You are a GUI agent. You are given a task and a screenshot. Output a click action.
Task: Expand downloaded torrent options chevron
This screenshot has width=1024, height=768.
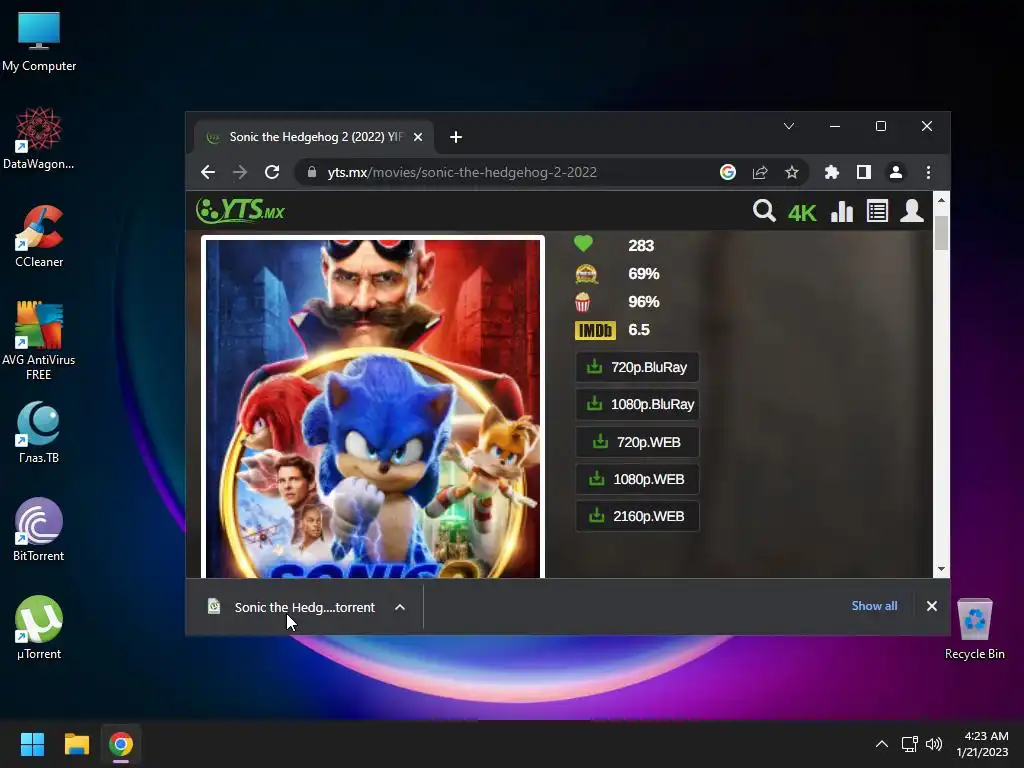tap(400, 607)
